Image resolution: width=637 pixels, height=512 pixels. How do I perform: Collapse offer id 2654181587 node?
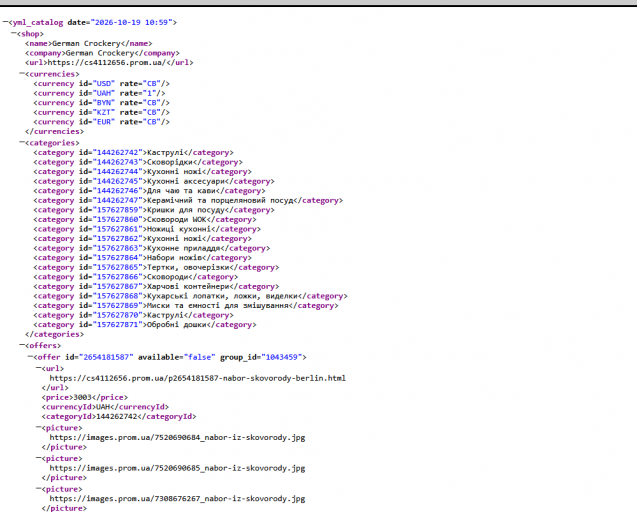point(30,356)
